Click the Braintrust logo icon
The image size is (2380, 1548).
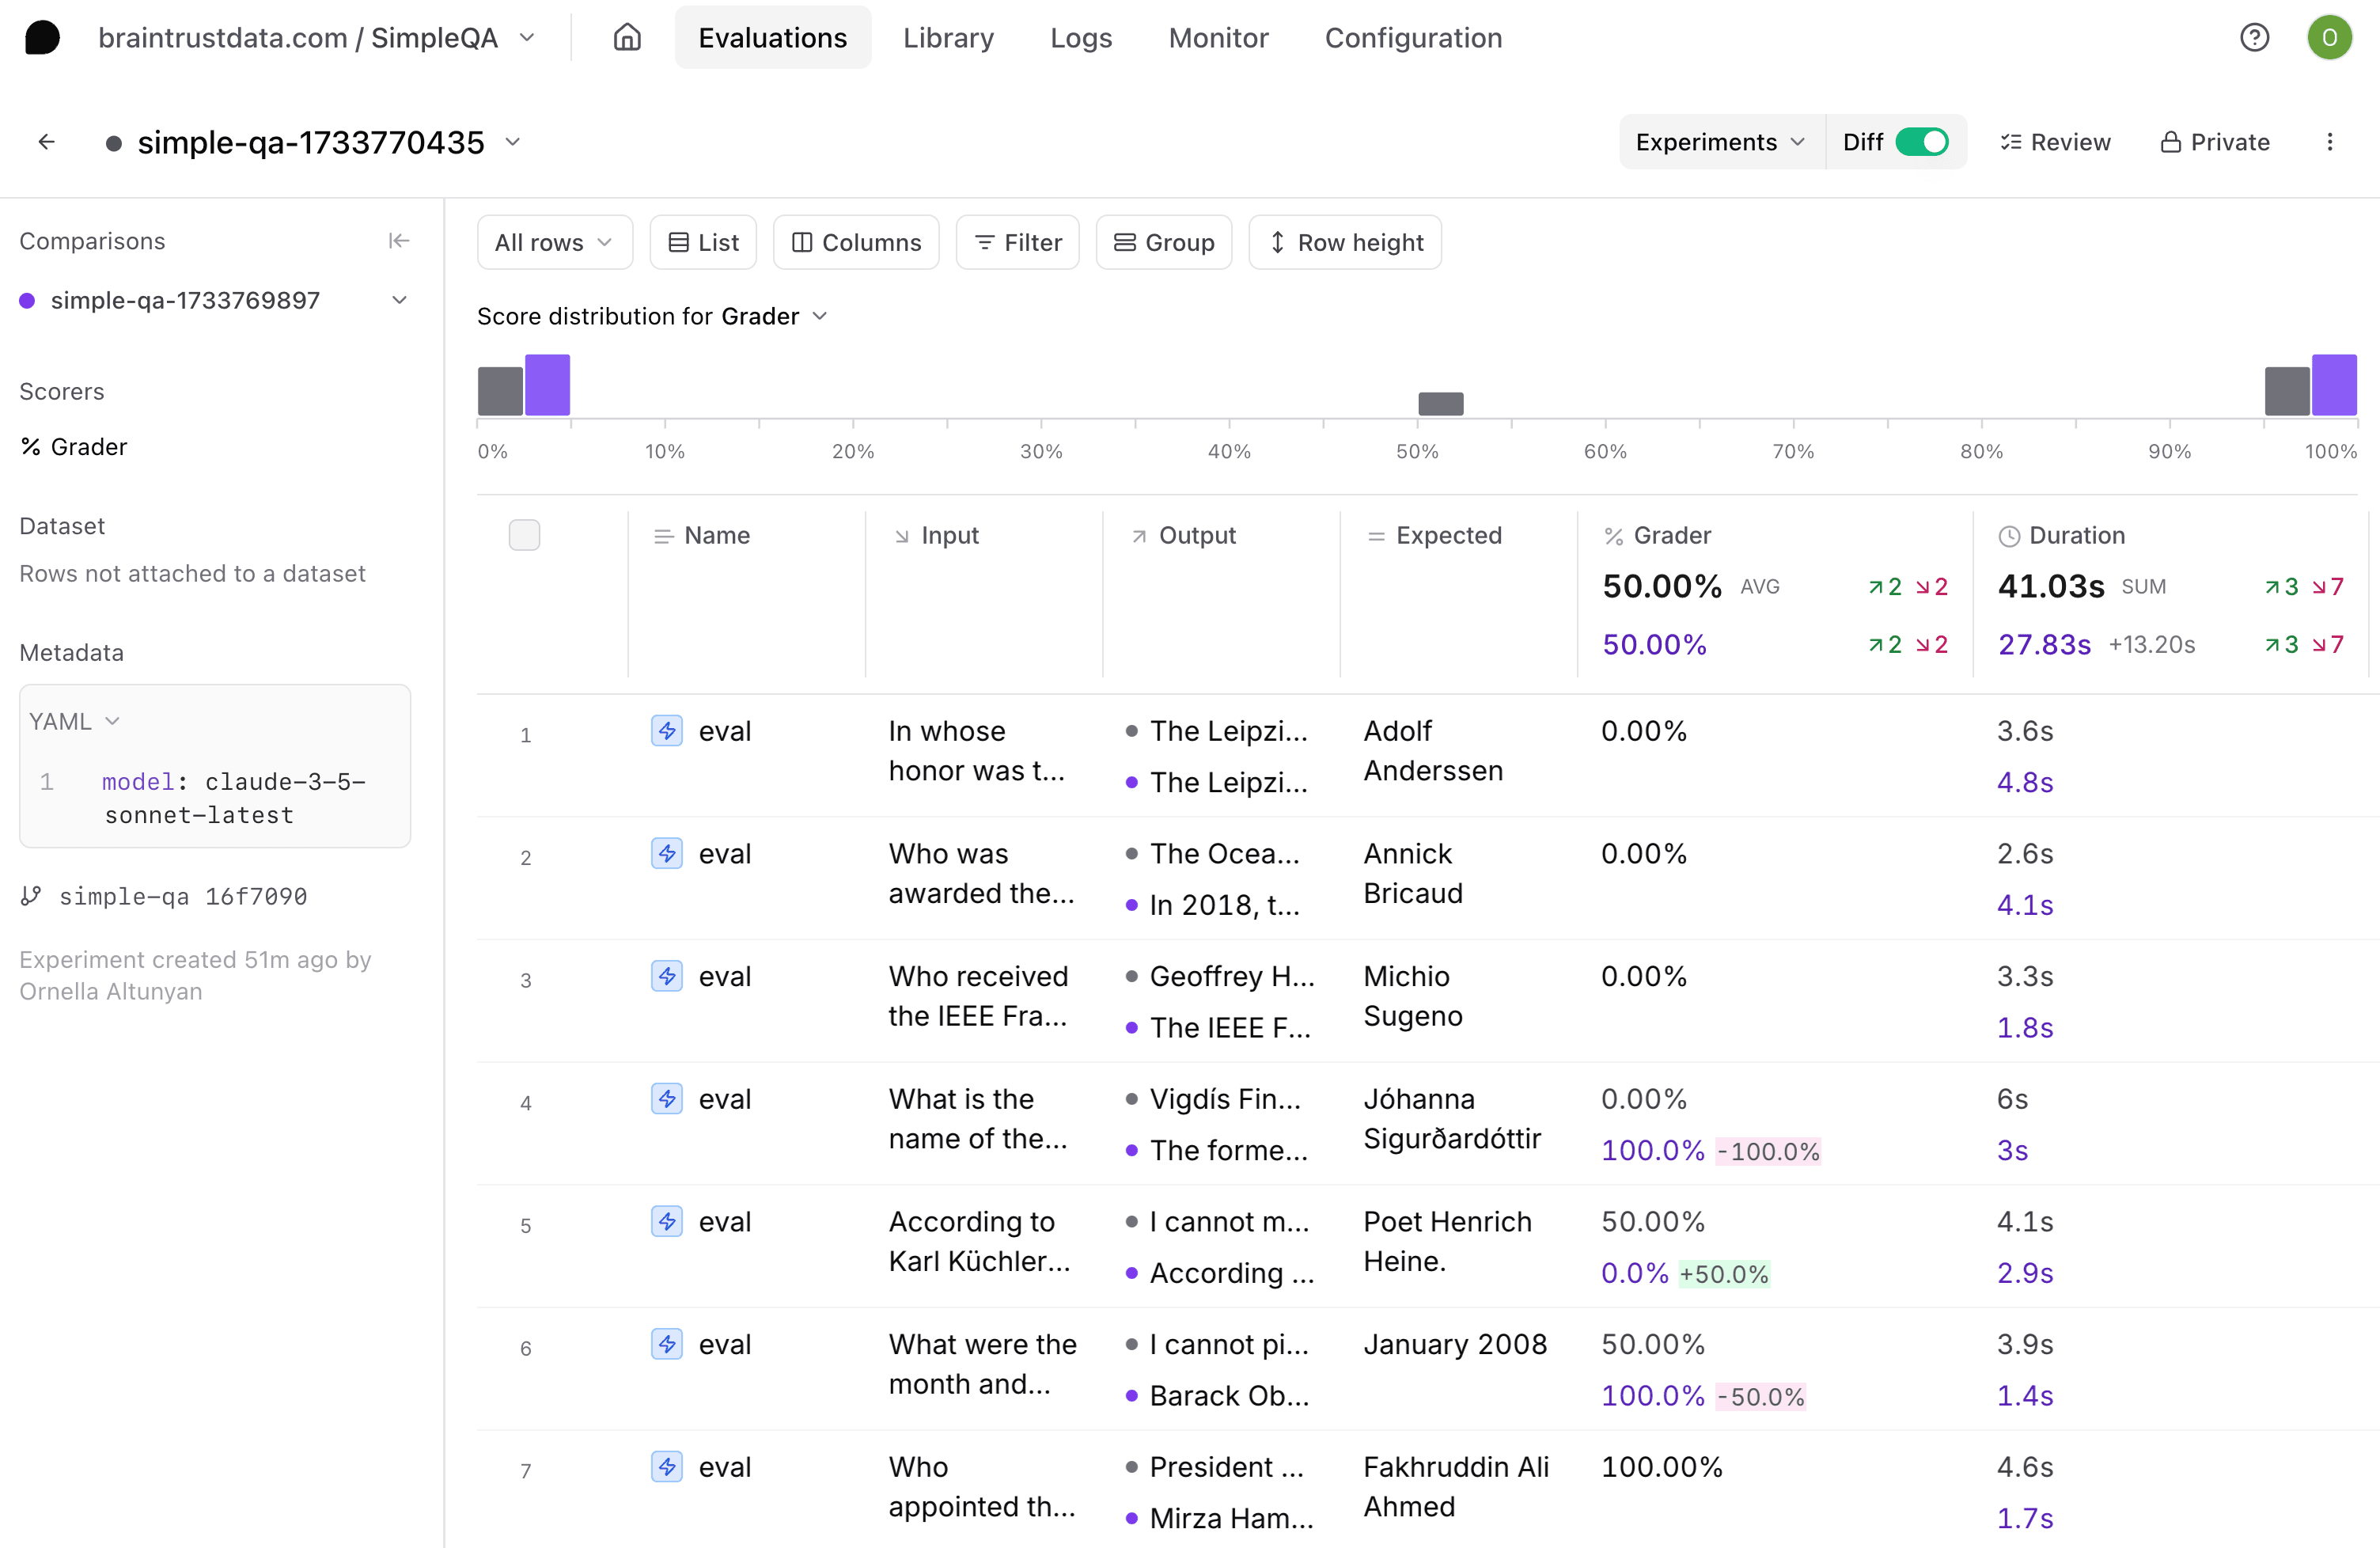(x=42, y=37)
